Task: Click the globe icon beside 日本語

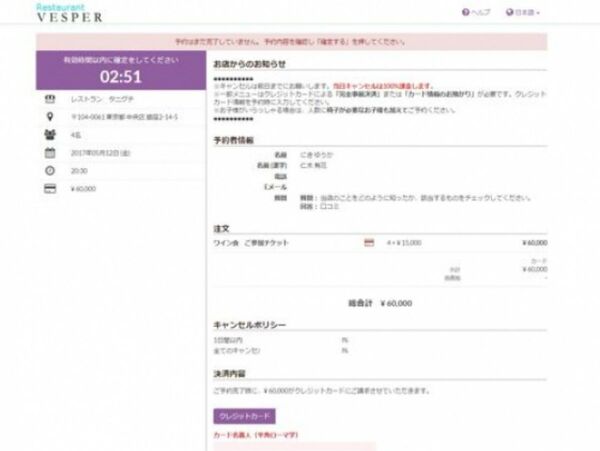Action: point(511,13)
